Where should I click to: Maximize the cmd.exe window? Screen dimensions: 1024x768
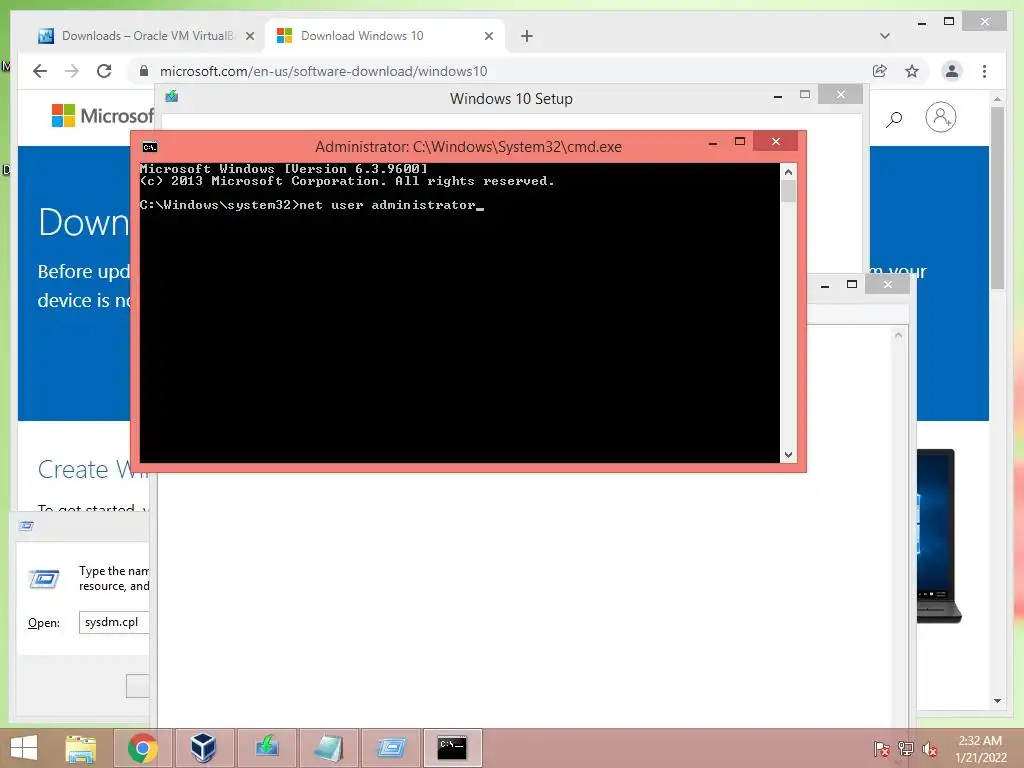click(x=740, y=142)
